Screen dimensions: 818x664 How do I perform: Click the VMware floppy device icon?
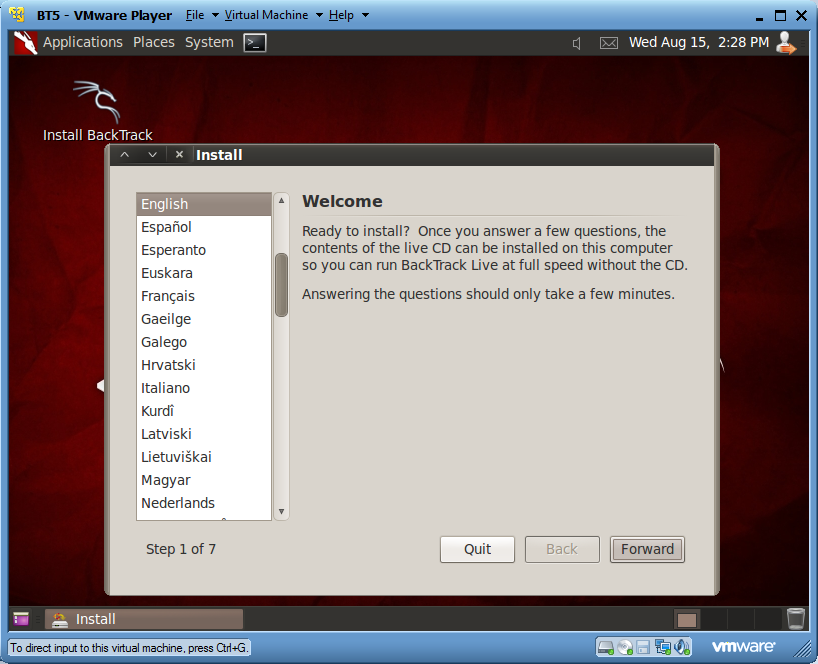643,647
